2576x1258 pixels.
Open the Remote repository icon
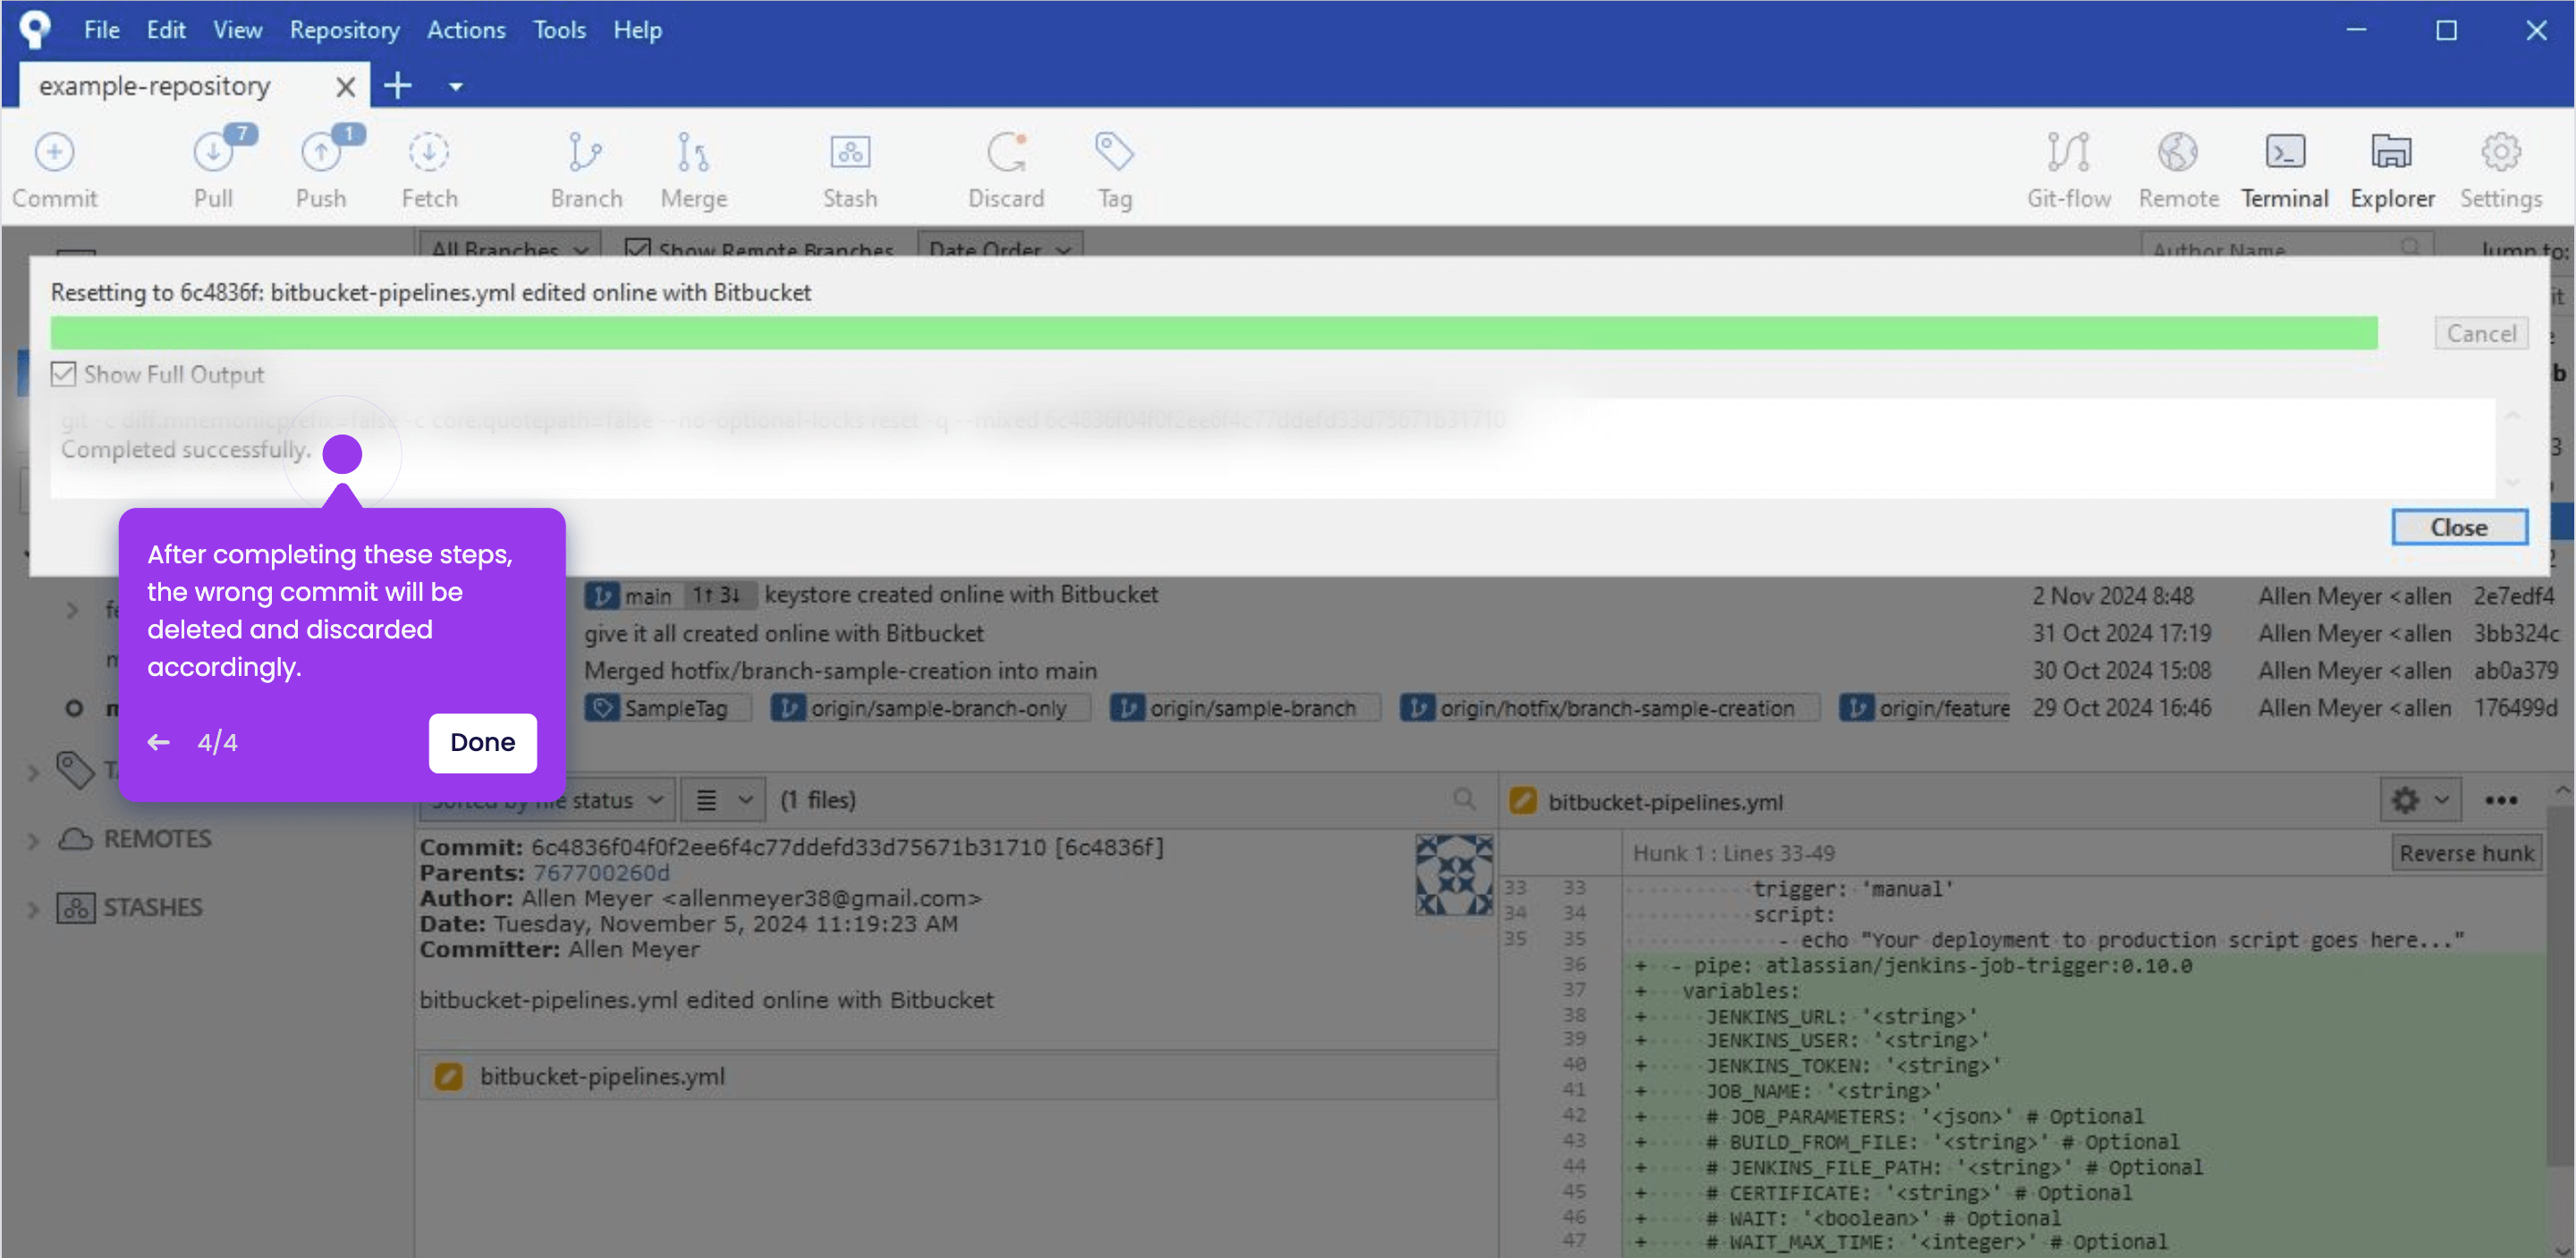[2177, 153]
